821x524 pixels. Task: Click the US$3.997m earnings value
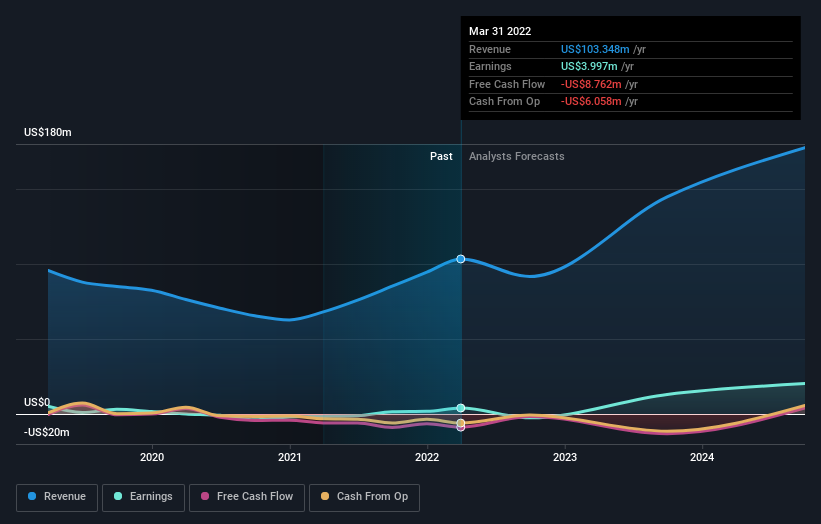589,66
